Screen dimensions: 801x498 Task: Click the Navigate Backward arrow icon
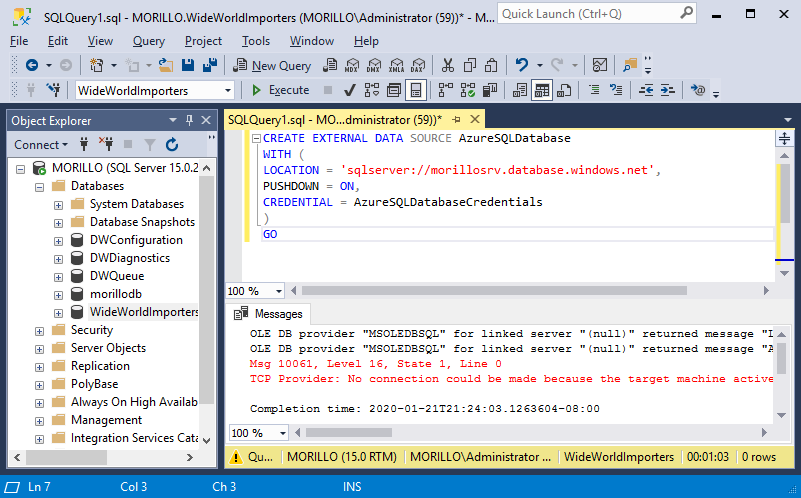pyautogui.click(x=32, y=65)
